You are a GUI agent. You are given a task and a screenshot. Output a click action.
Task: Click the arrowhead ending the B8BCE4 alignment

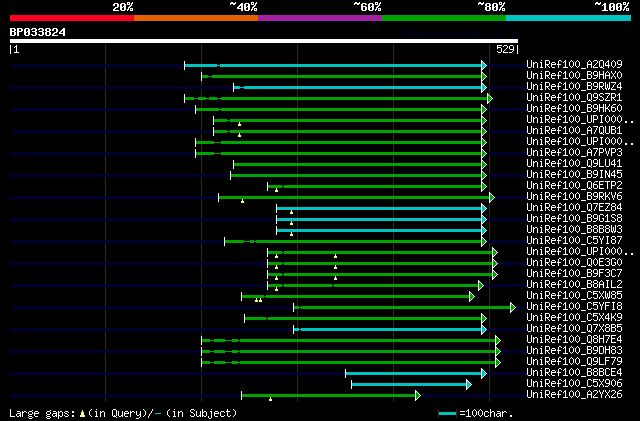tap(484, 374)
